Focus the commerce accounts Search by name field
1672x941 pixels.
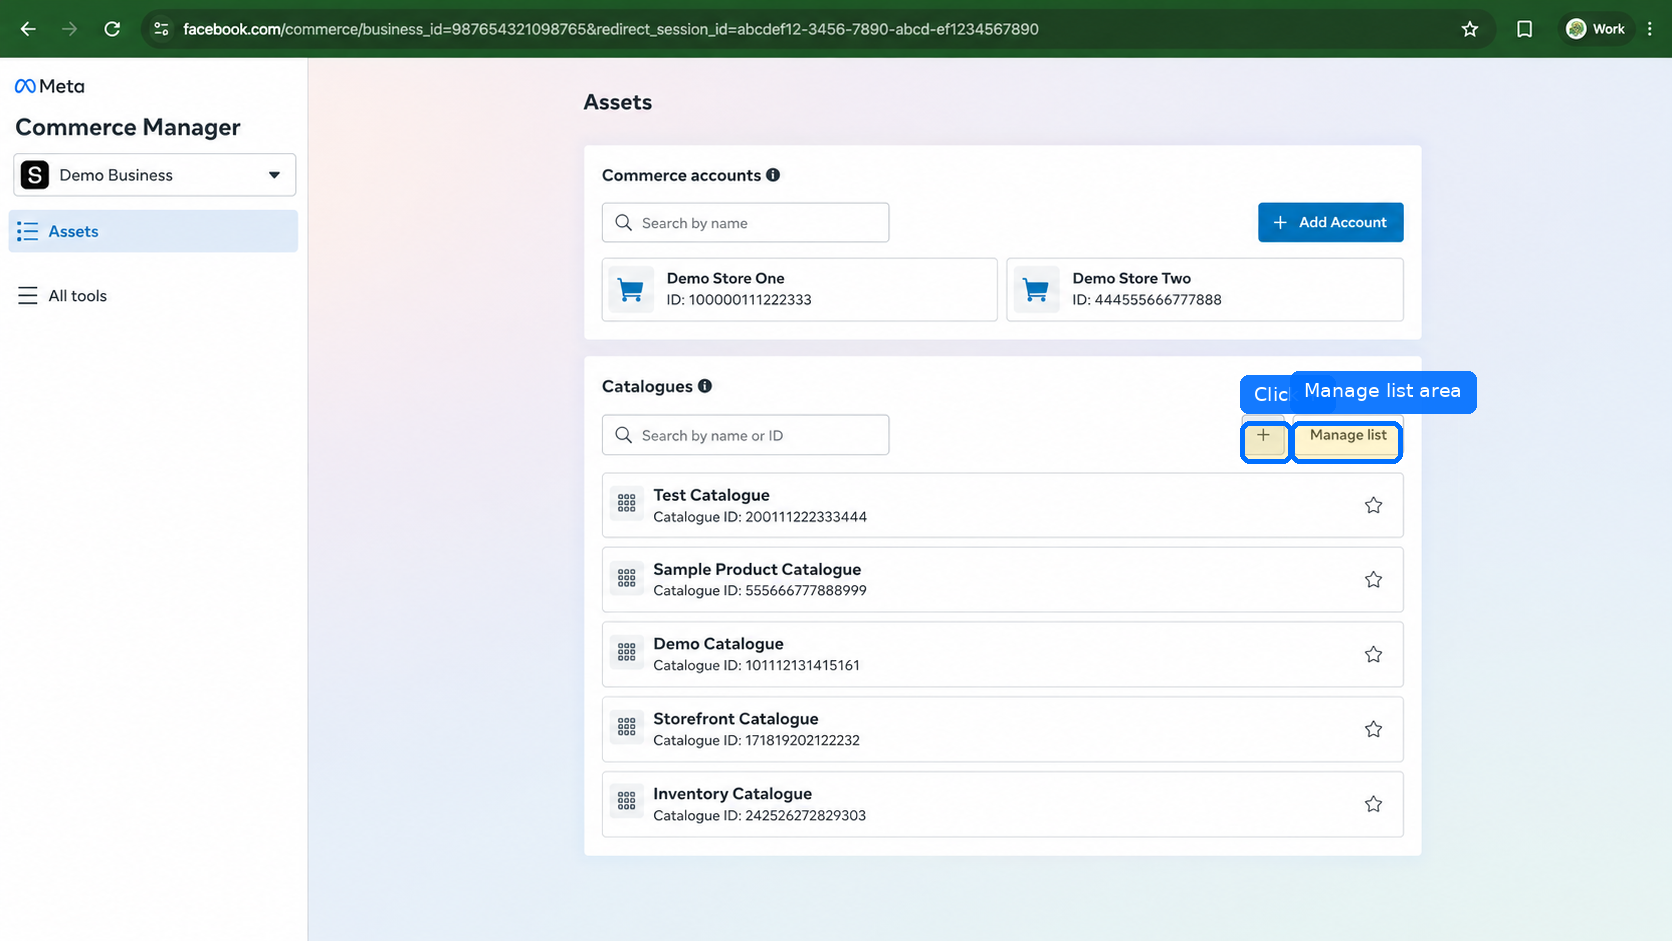point(745,223)
